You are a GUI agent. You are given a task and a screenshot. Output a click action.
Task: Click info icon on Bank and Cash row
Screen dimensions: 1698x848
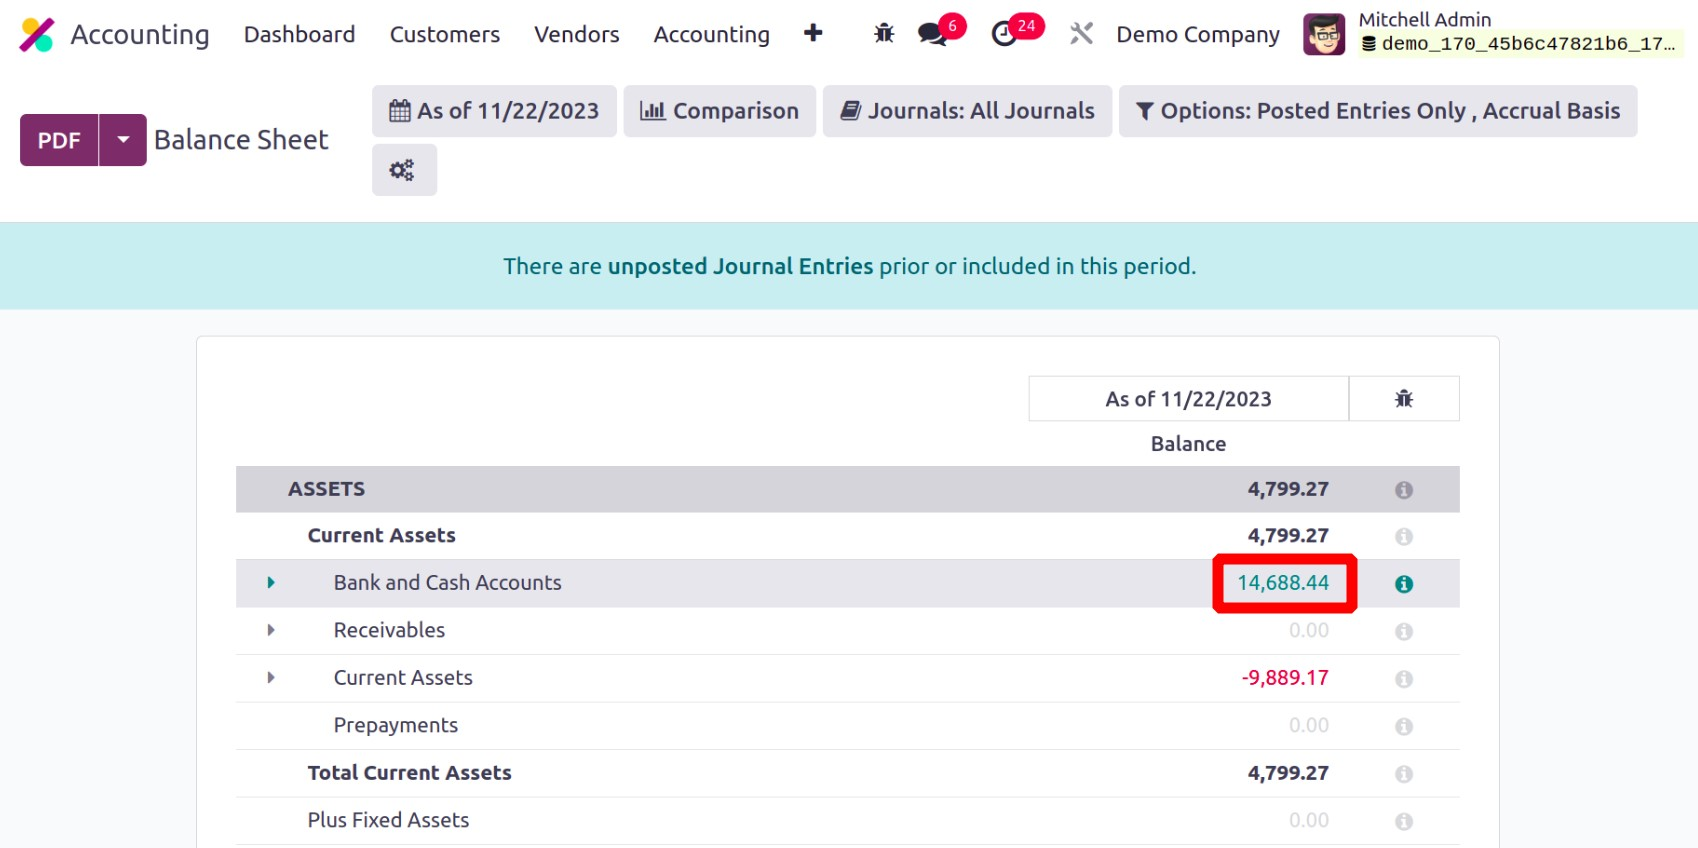1403,584
